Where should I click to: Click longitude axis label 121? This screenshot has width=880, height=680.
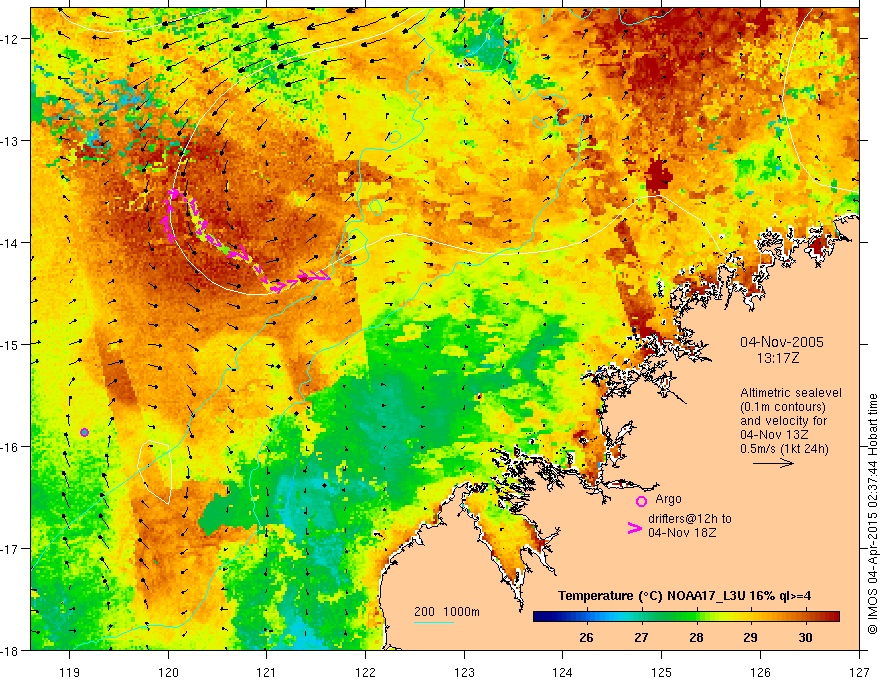(x=267, y=673)
